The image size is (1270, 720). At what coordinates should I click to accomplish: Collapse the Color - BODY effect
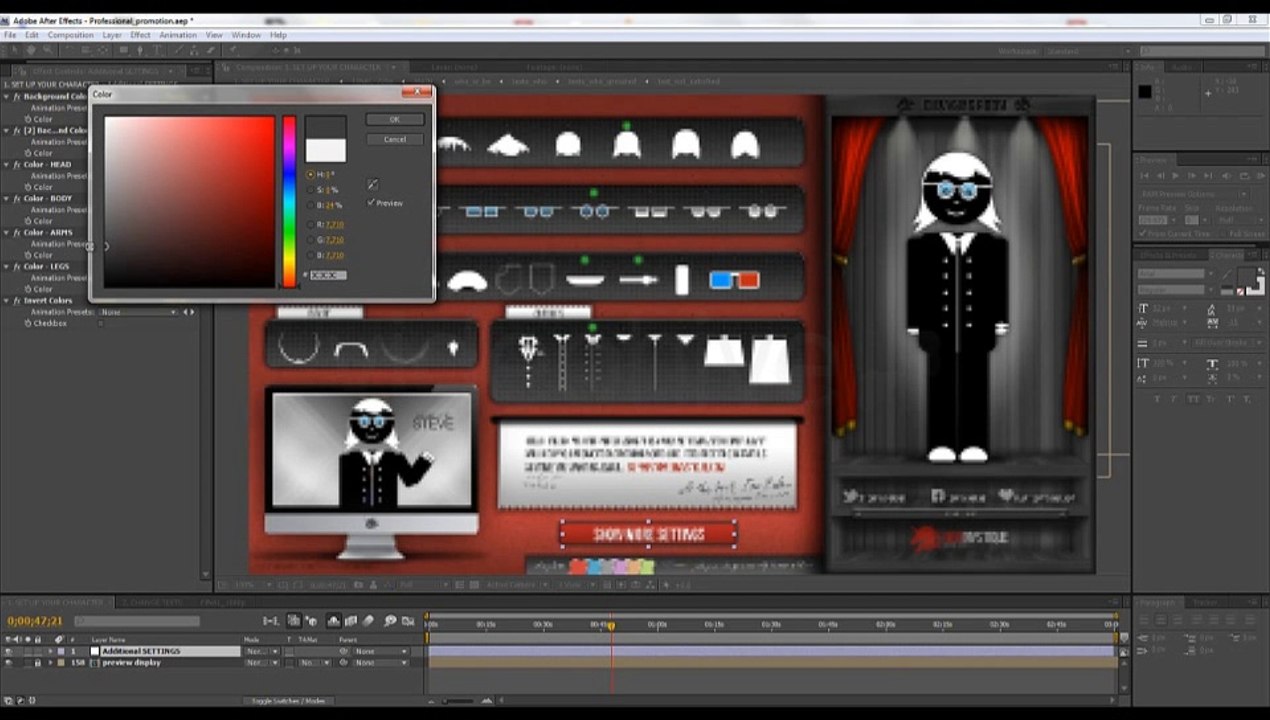(7, 199)
